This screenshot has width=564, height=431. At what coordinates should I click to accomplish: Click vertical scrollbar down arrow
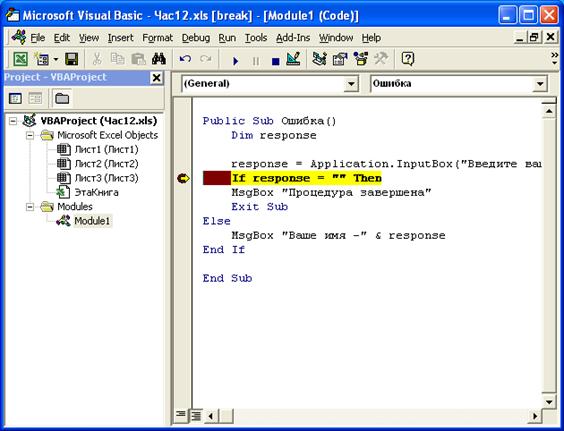549,402
